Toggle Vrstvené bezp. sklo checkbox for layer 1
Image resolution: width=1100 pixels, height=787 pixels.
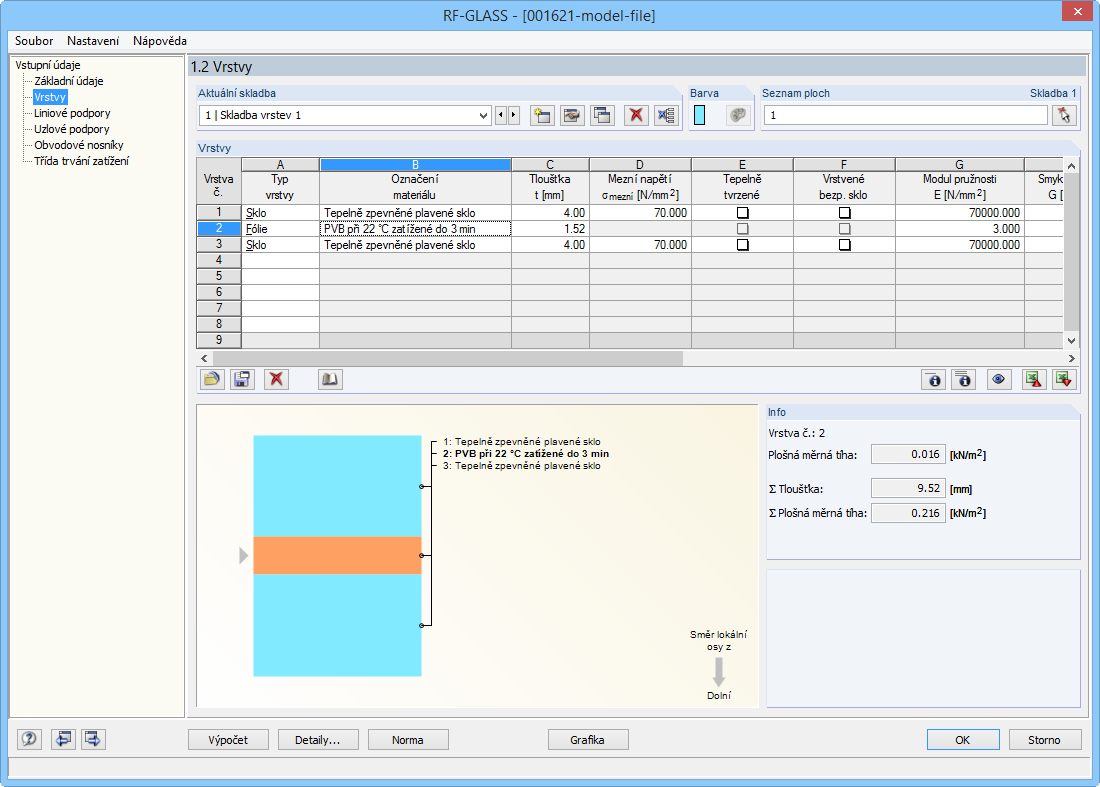(x=845, y=213)
